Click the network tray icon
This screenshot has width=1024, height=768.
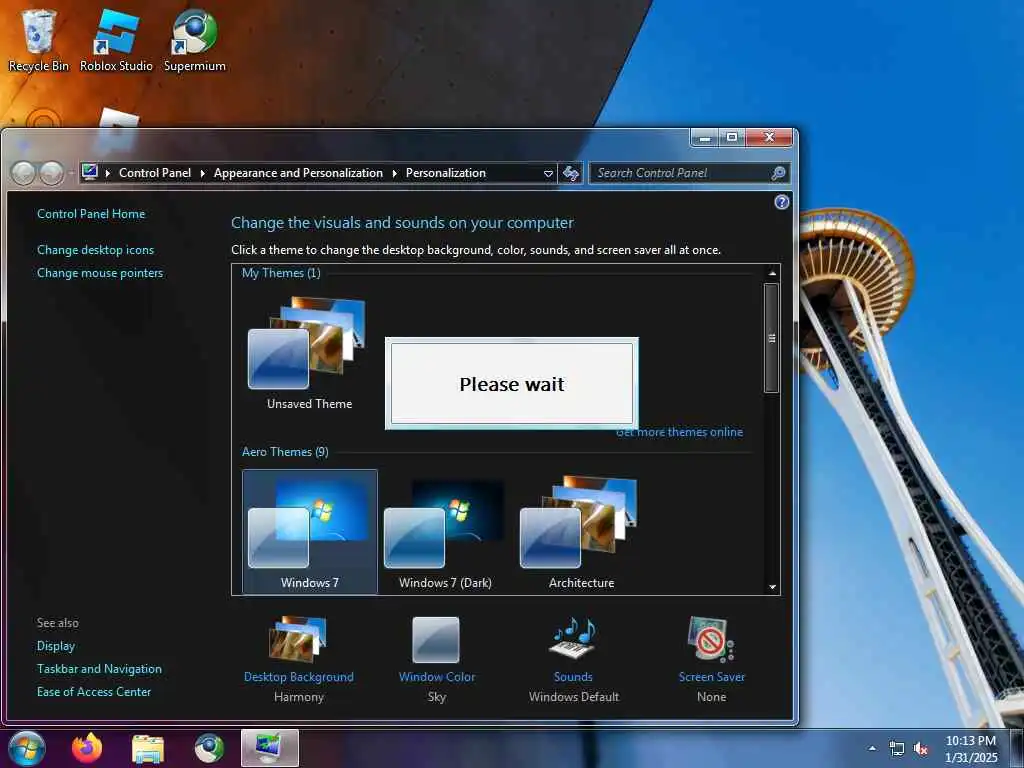point(897,748)
